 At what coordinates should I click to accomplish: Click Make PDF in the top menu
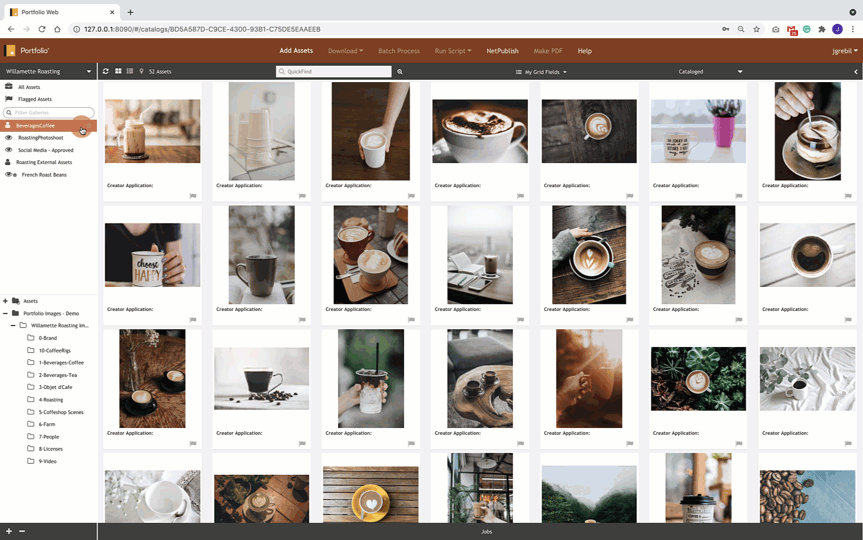[x=548, y=51]
